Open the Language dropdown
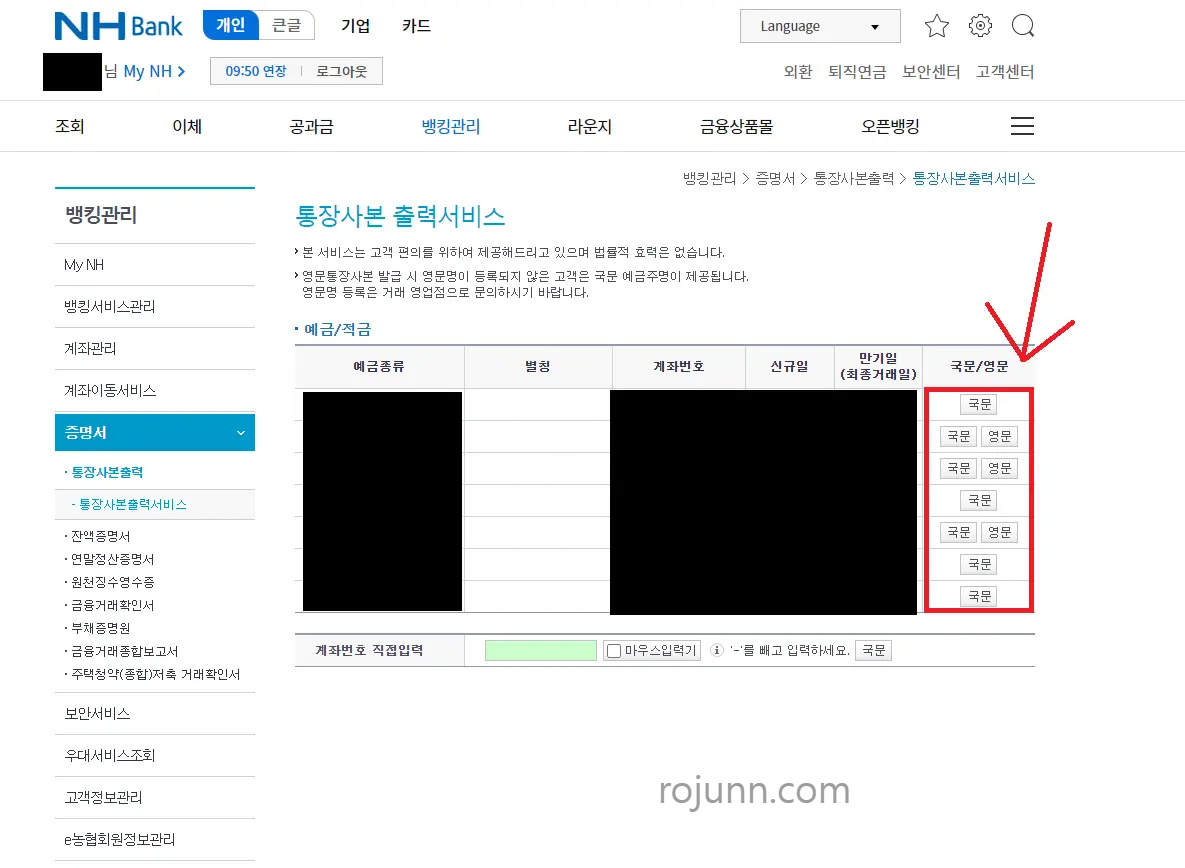1185x868 pixels. [x=820, y=25]
